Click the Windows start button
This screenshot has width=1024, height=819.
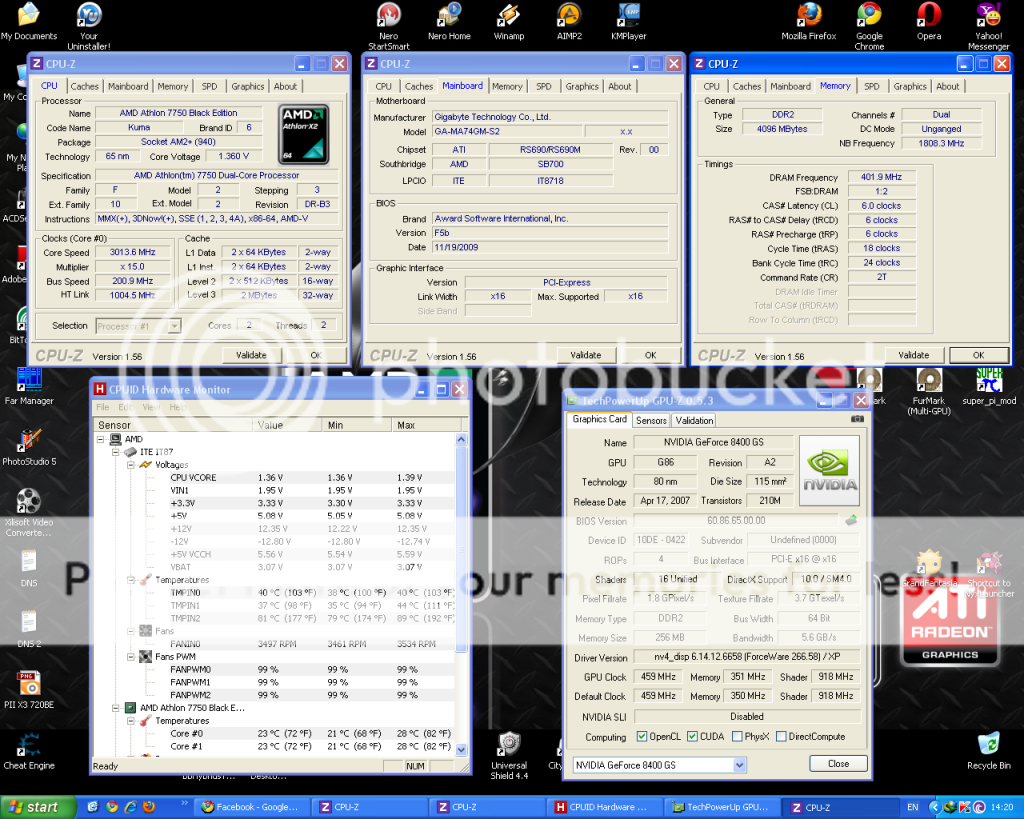click(x=37, y=807)
